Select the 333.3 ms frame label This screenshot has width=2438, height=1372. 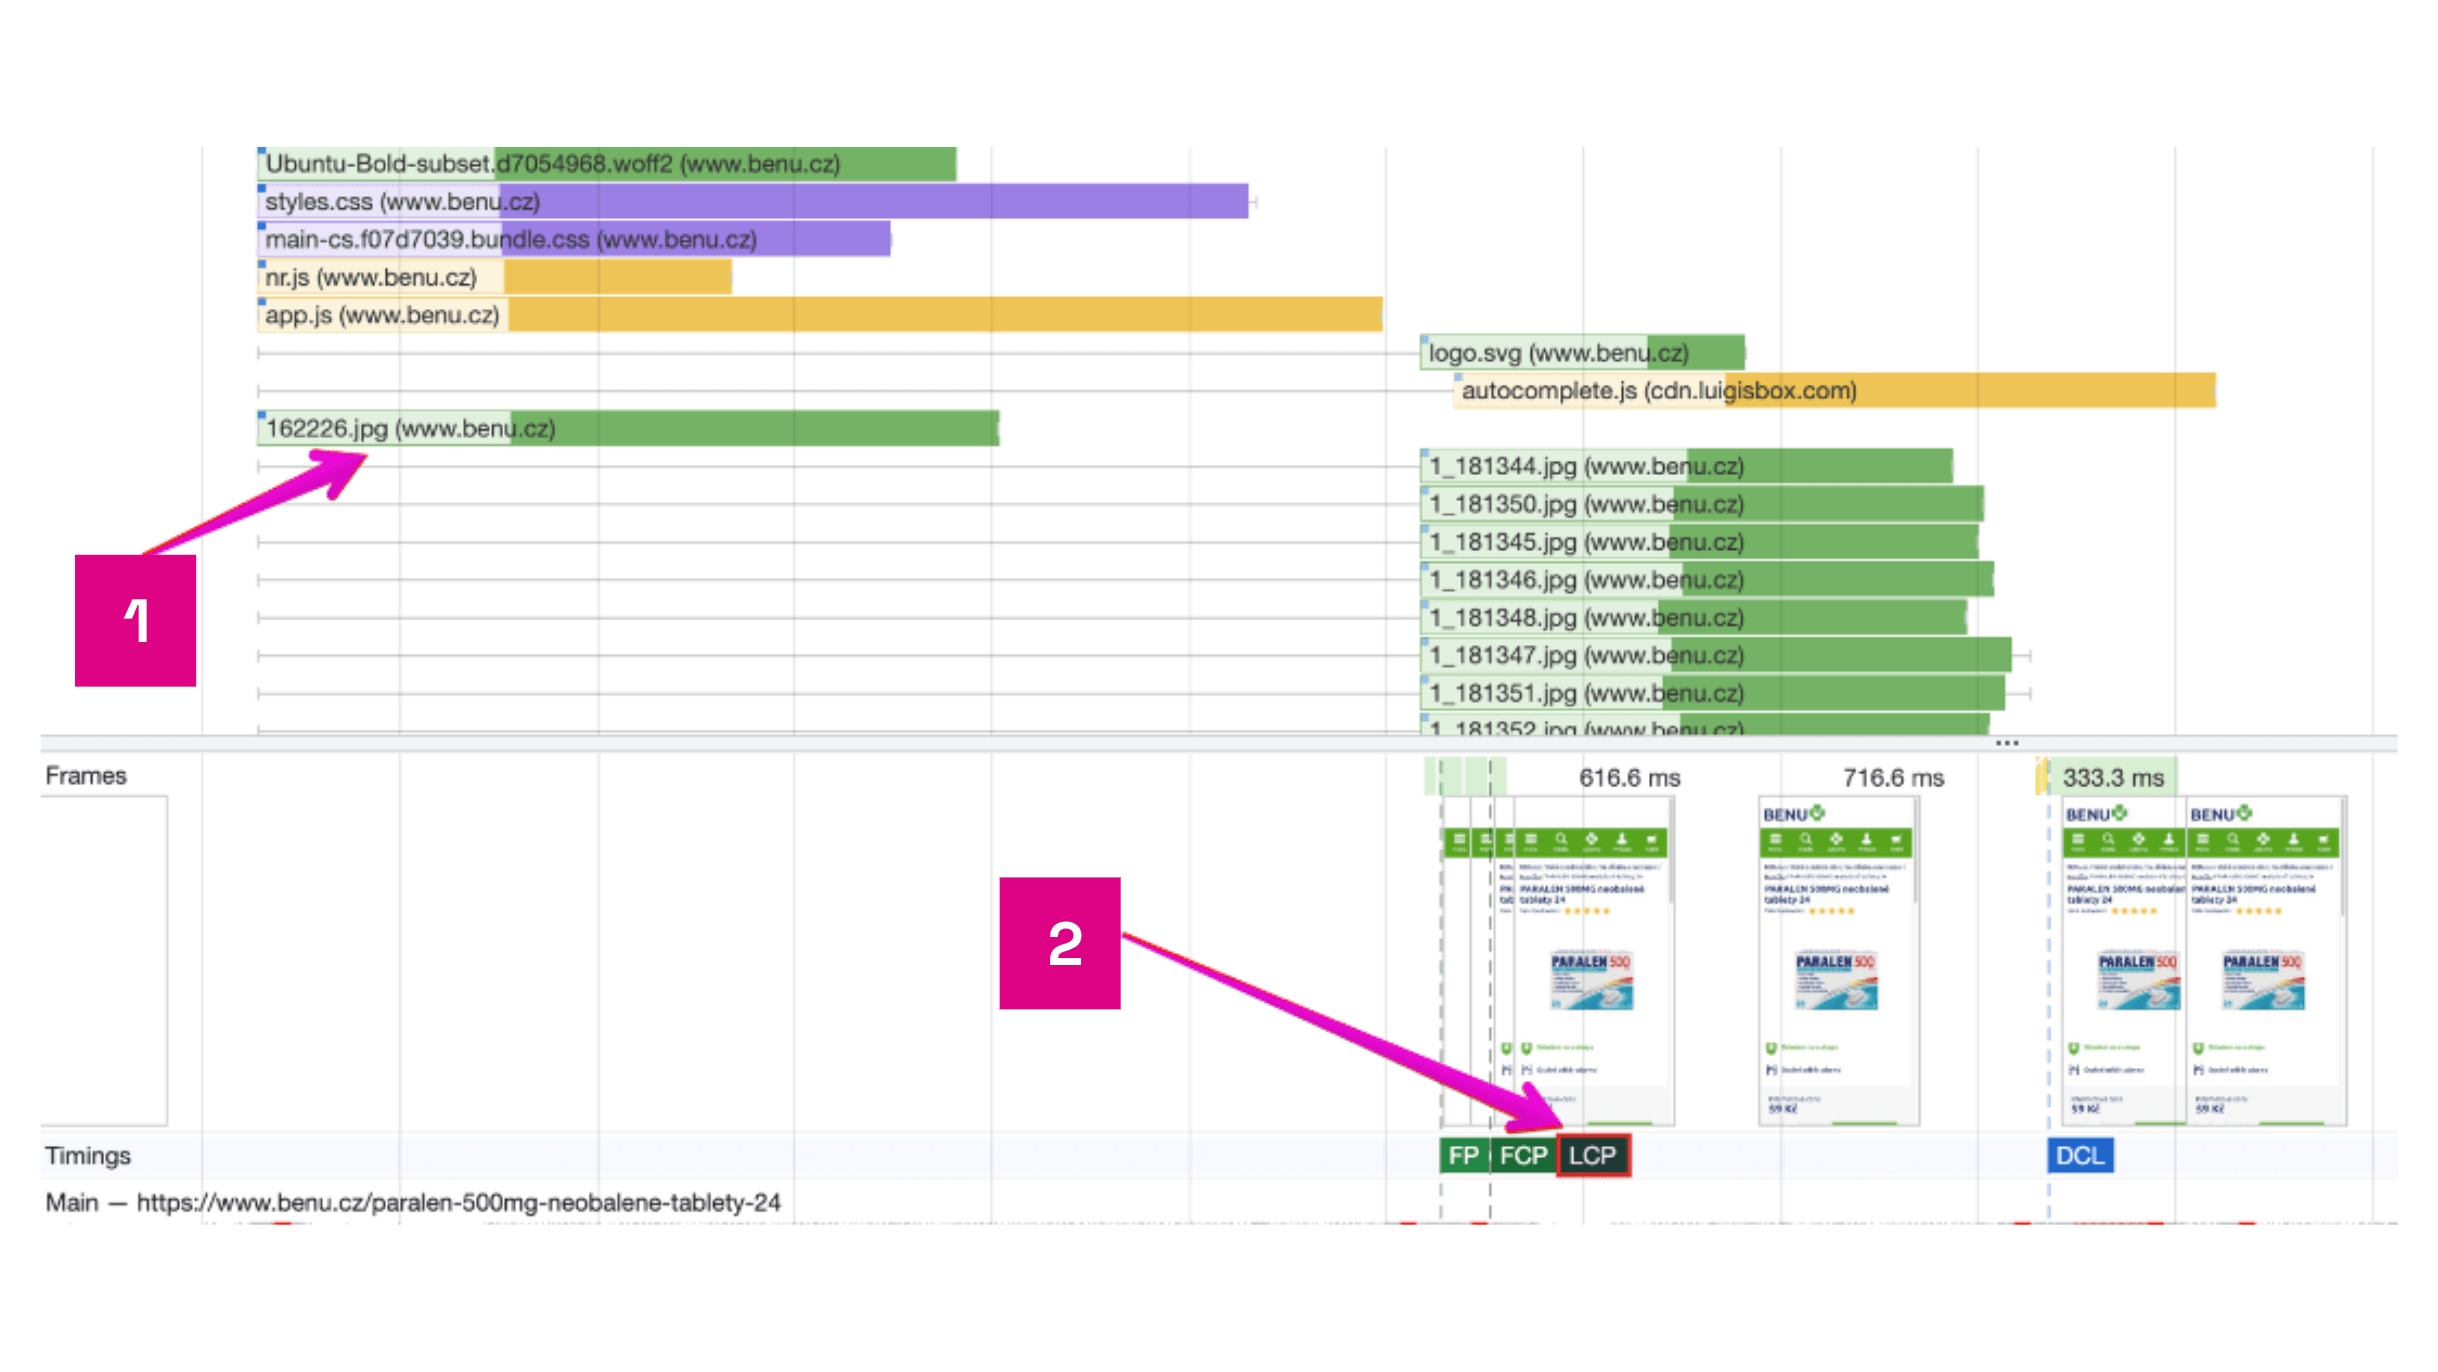(x=2112, y=778)
